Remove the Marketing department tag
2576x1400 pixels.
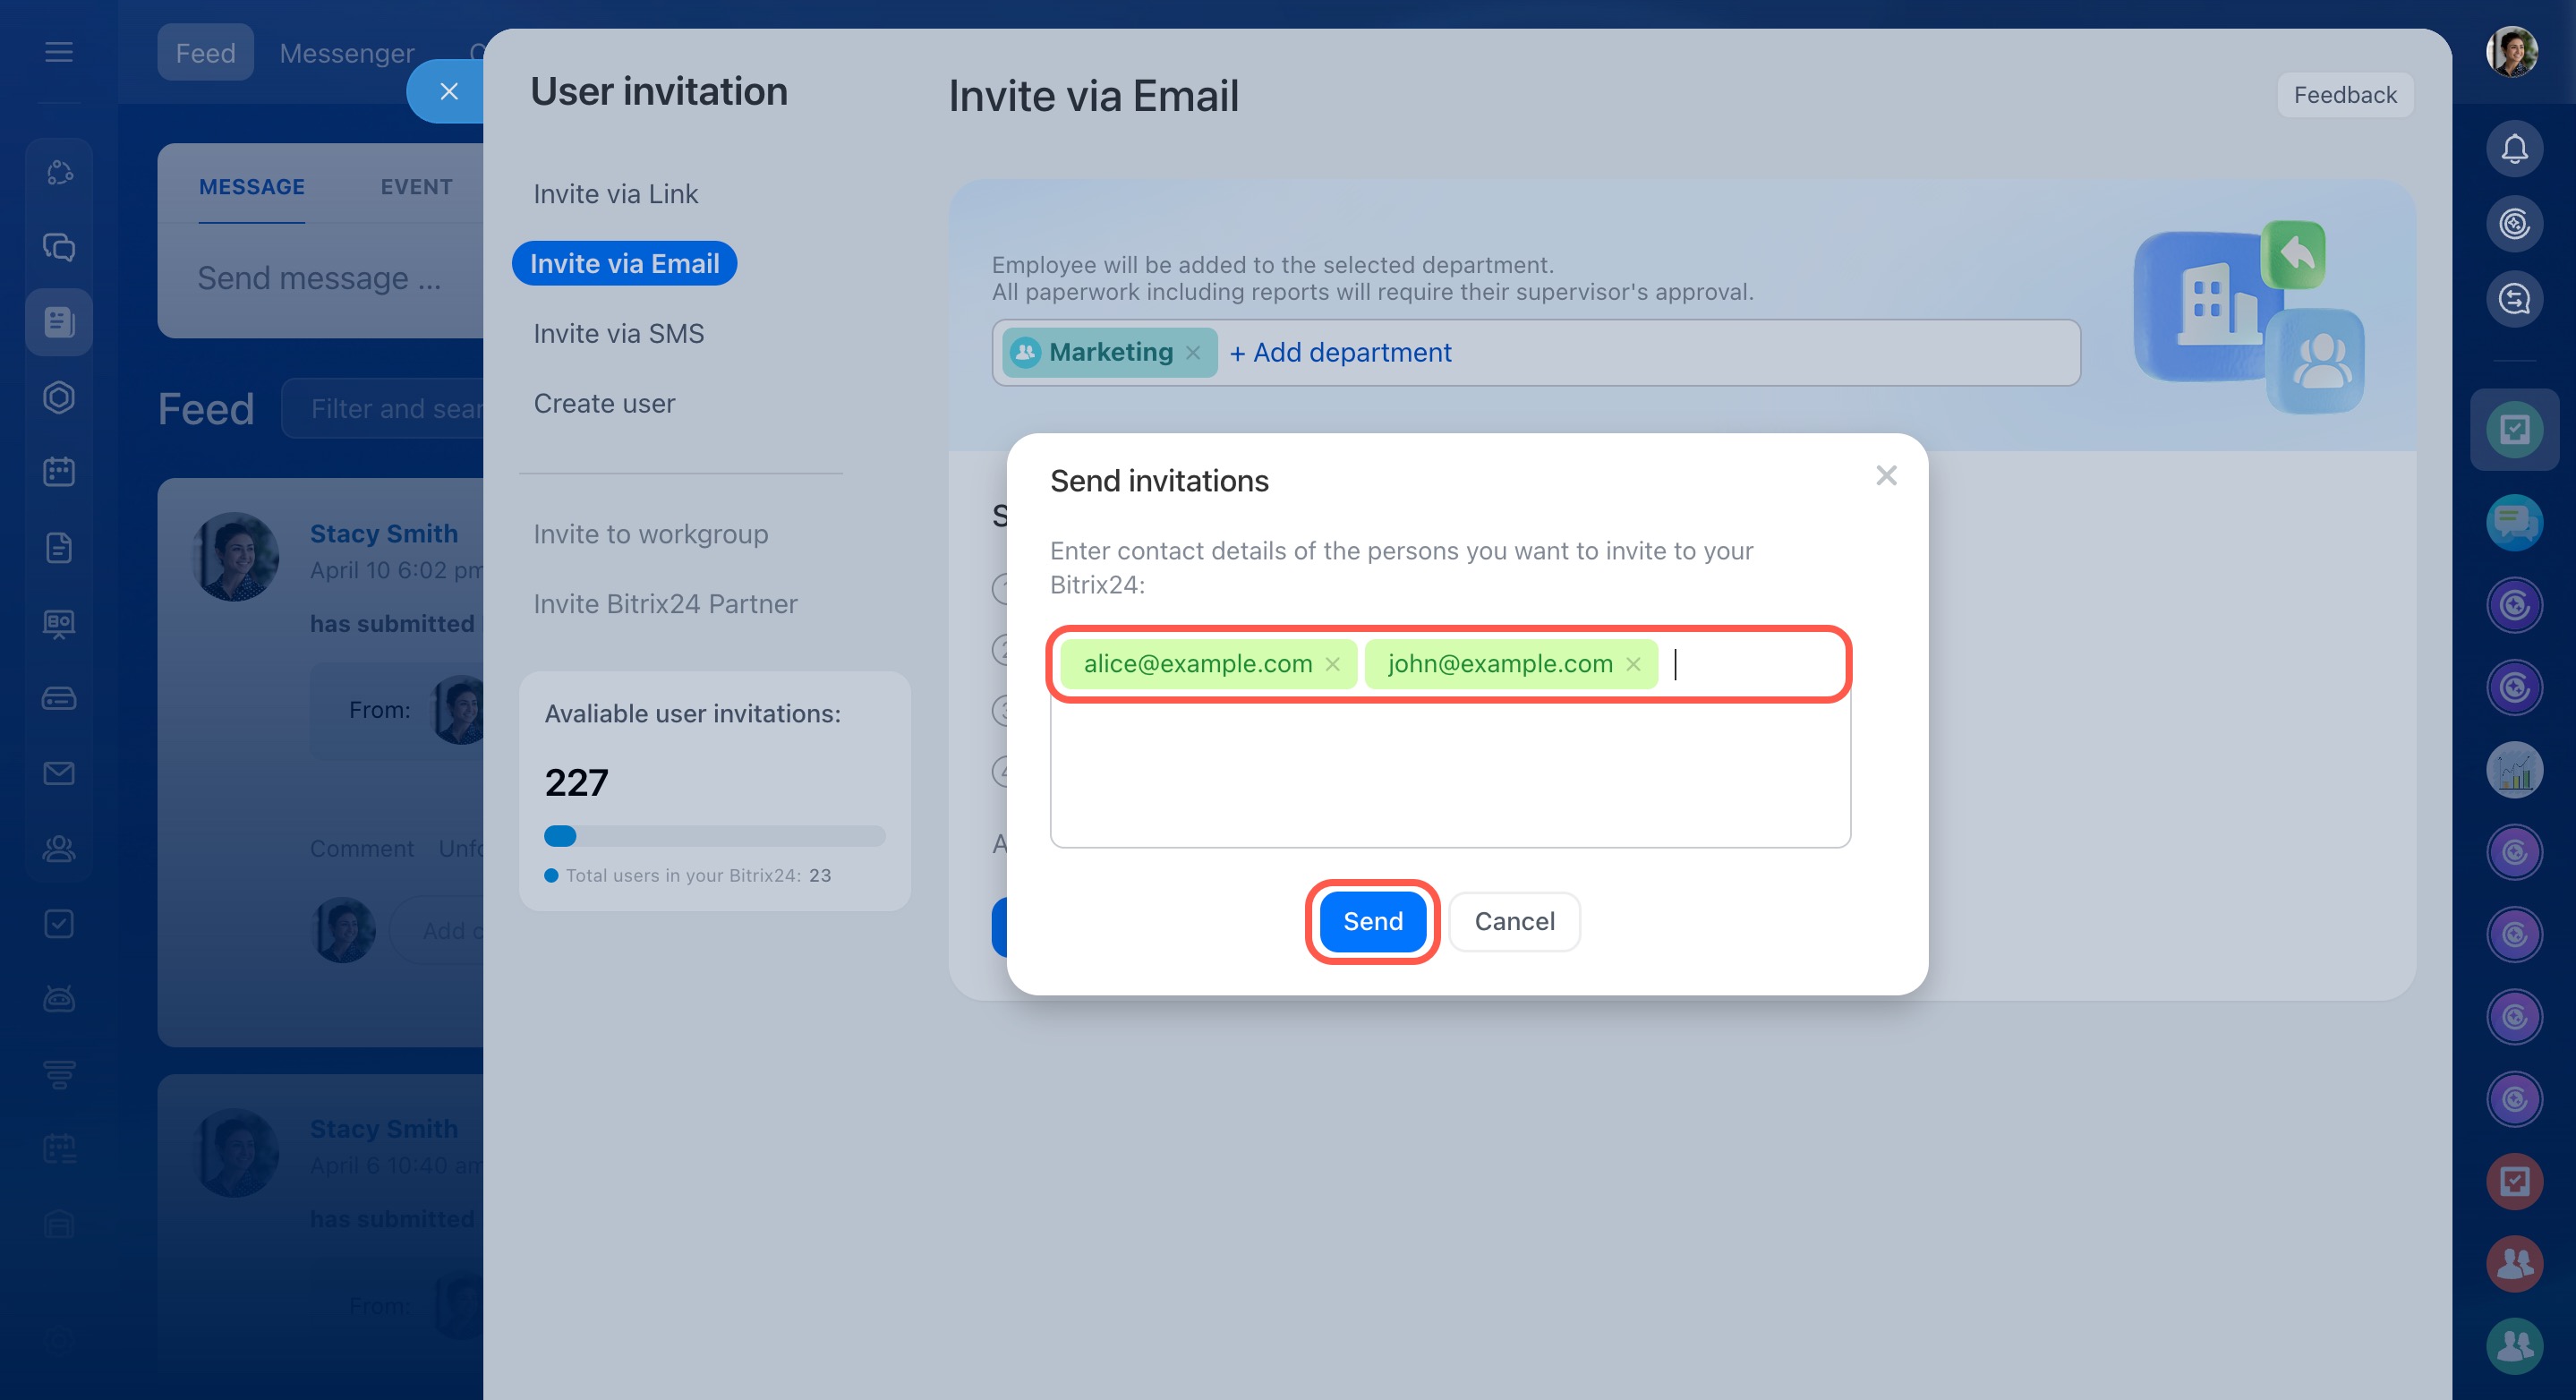pyautogui.click(x=1193, y=353)
